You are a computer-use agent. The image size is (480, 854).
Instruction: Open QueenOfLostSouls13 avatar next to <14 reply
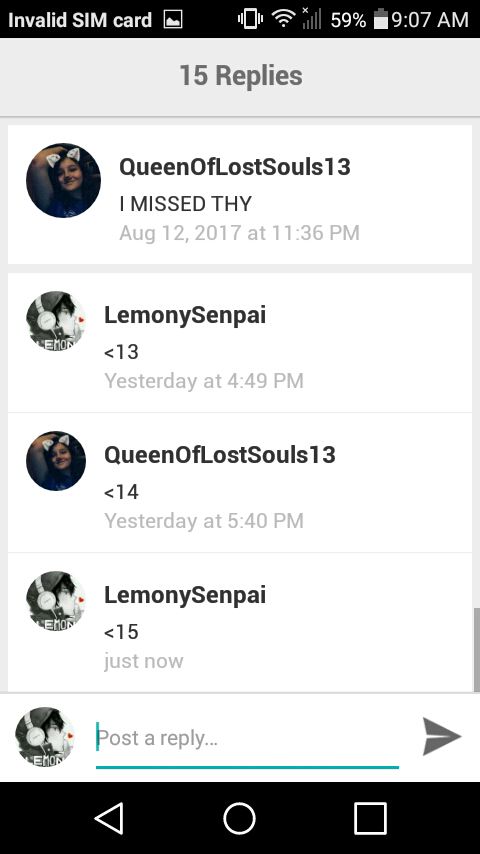[56, 461]
